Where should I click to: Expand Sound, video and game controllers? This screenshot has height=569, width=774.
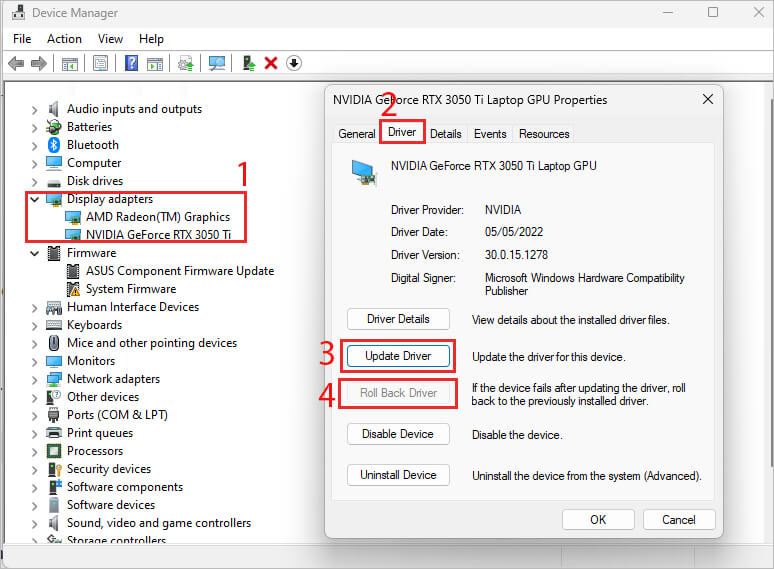tap(34, 524)
